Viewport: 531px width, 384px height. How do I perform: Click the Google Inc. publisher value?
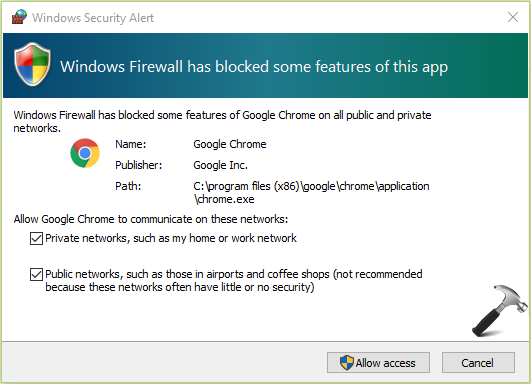click(x=220, y=165)
